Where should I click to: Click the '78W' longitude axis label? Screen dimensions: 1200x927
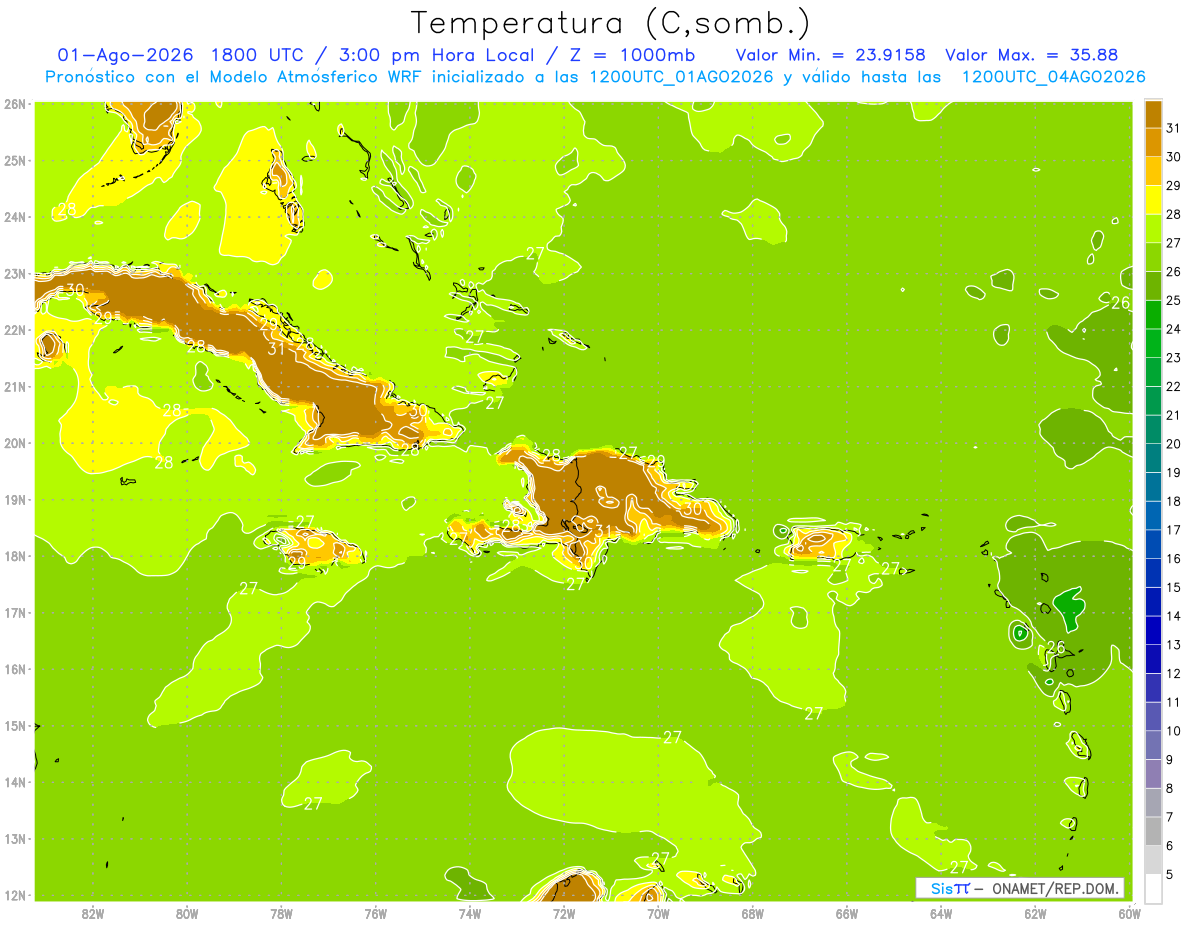(x=281, y=913)
